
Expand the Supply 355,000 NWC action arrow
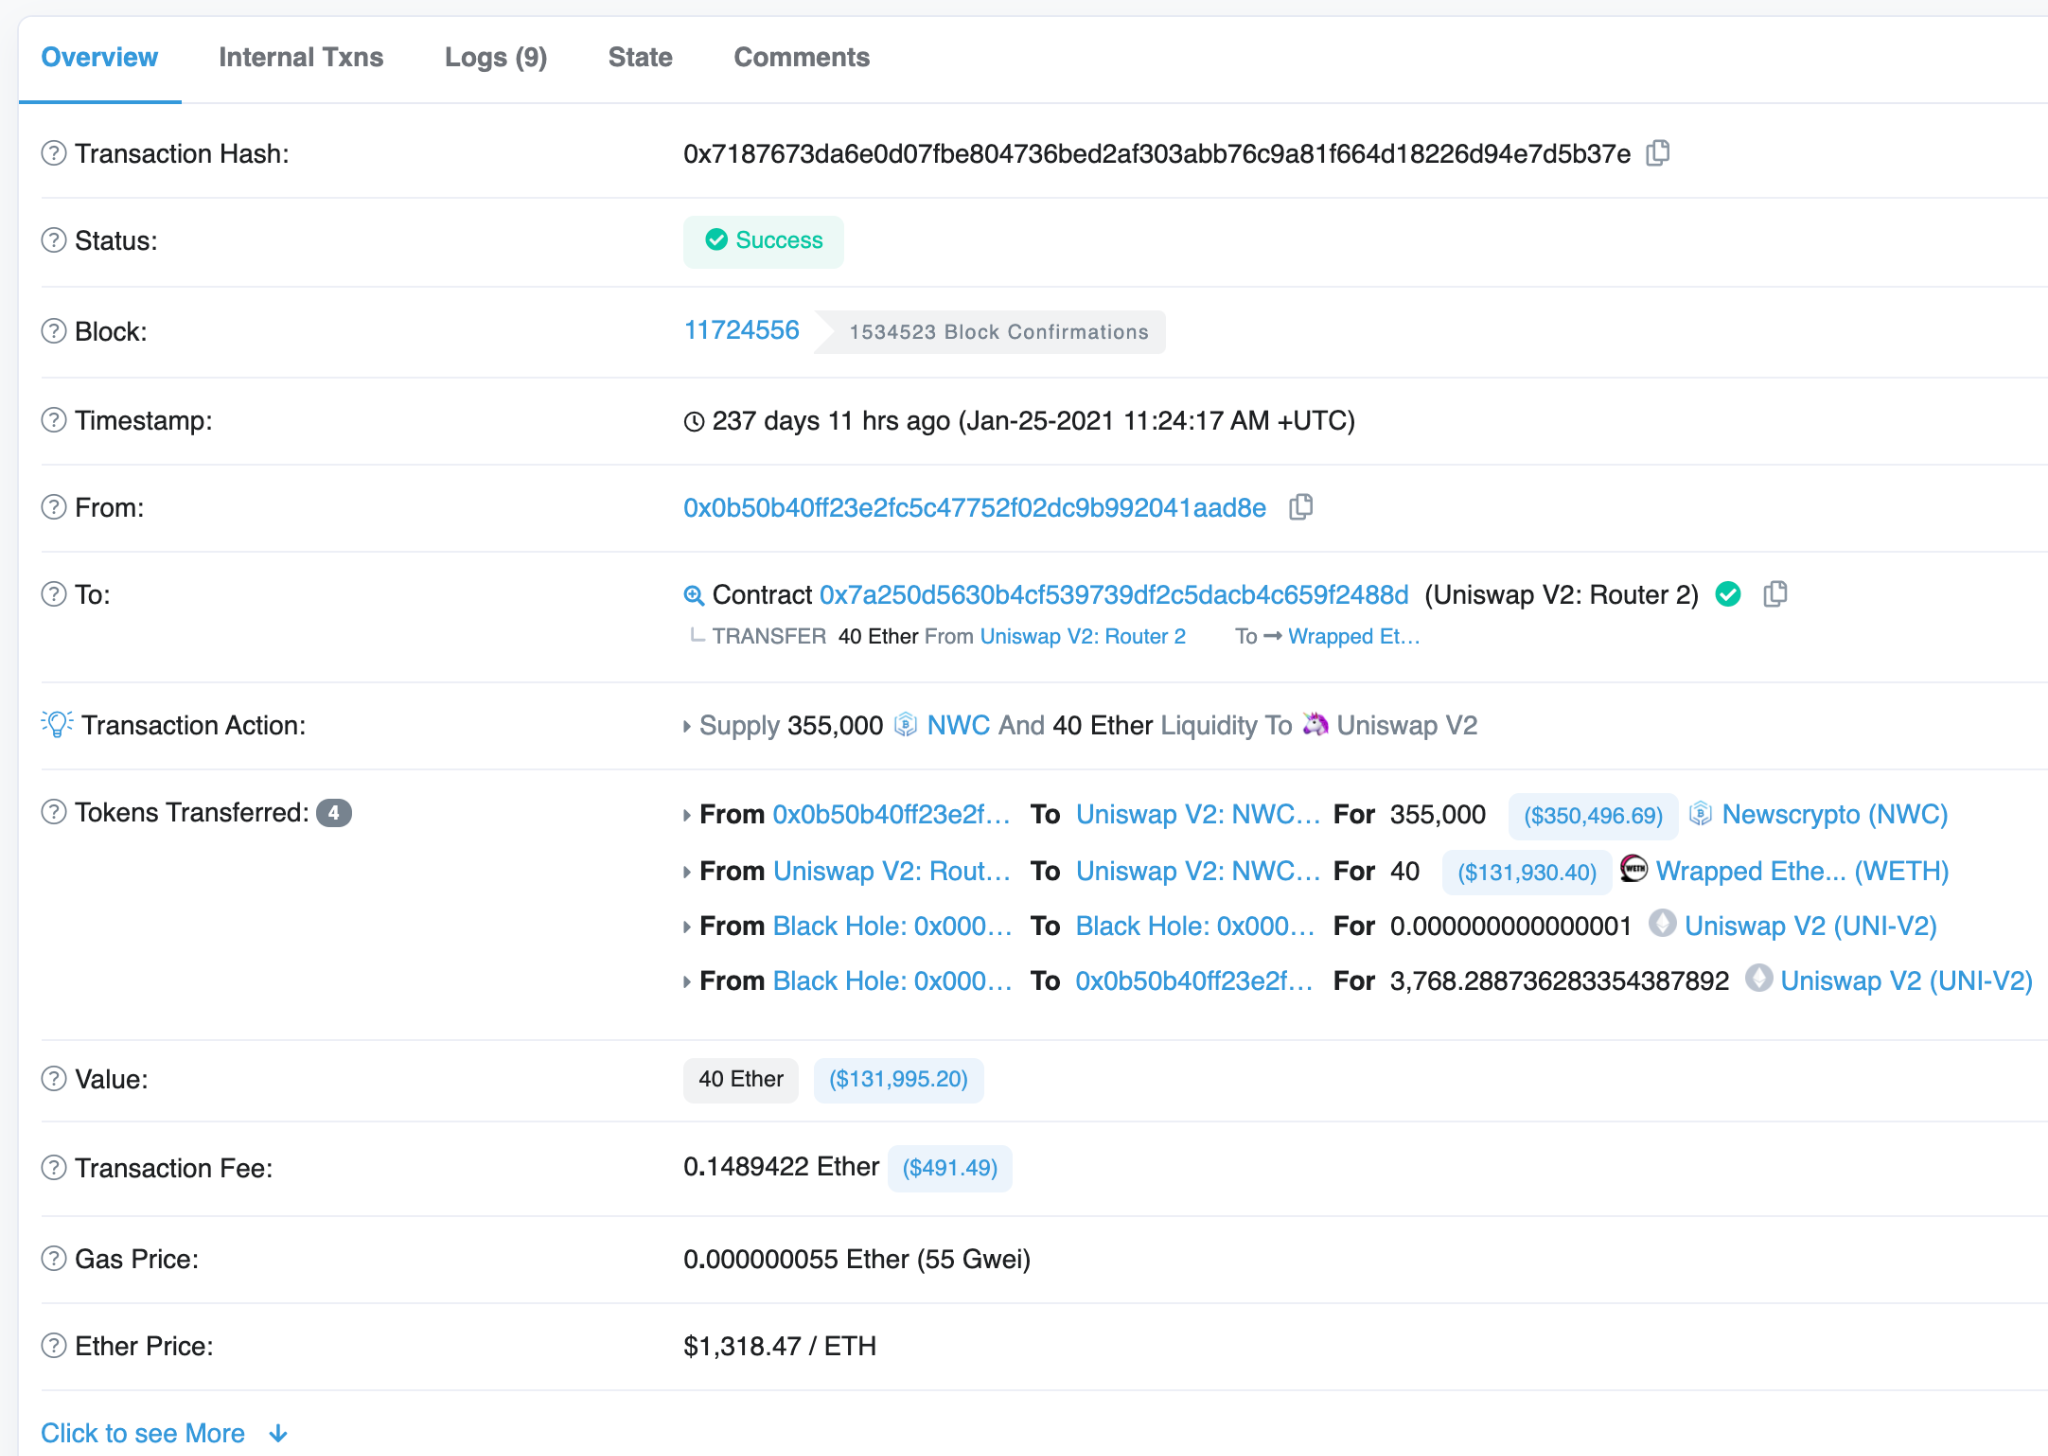pos(687,726)
